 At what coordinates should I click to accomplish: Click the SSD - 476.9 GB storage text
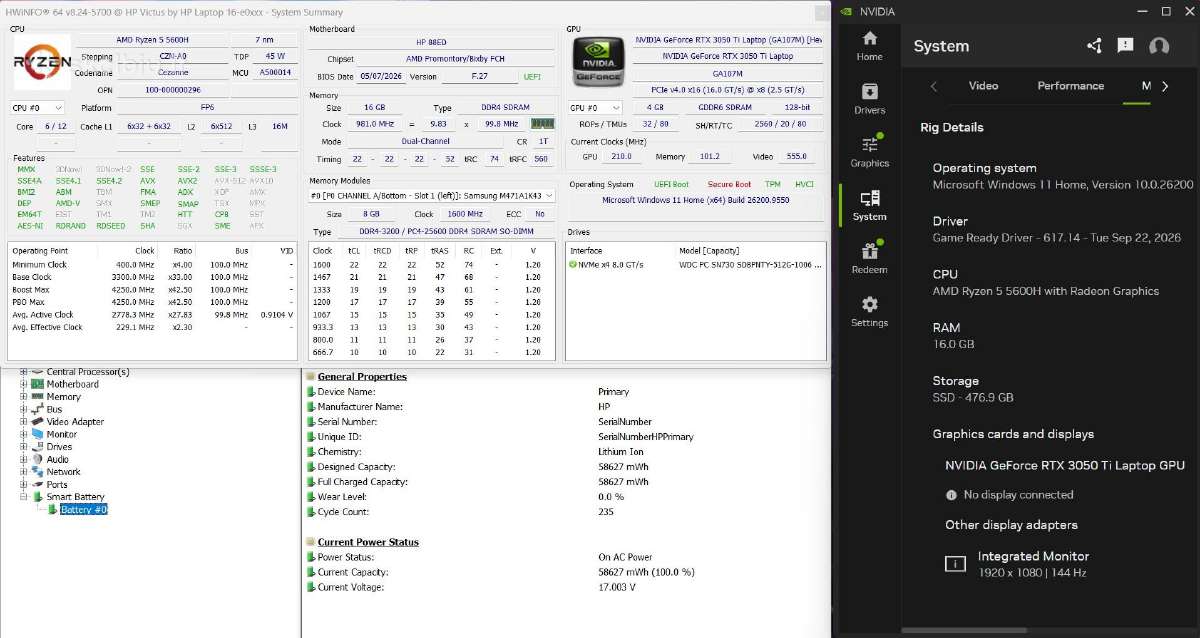(x=973, y=397)
